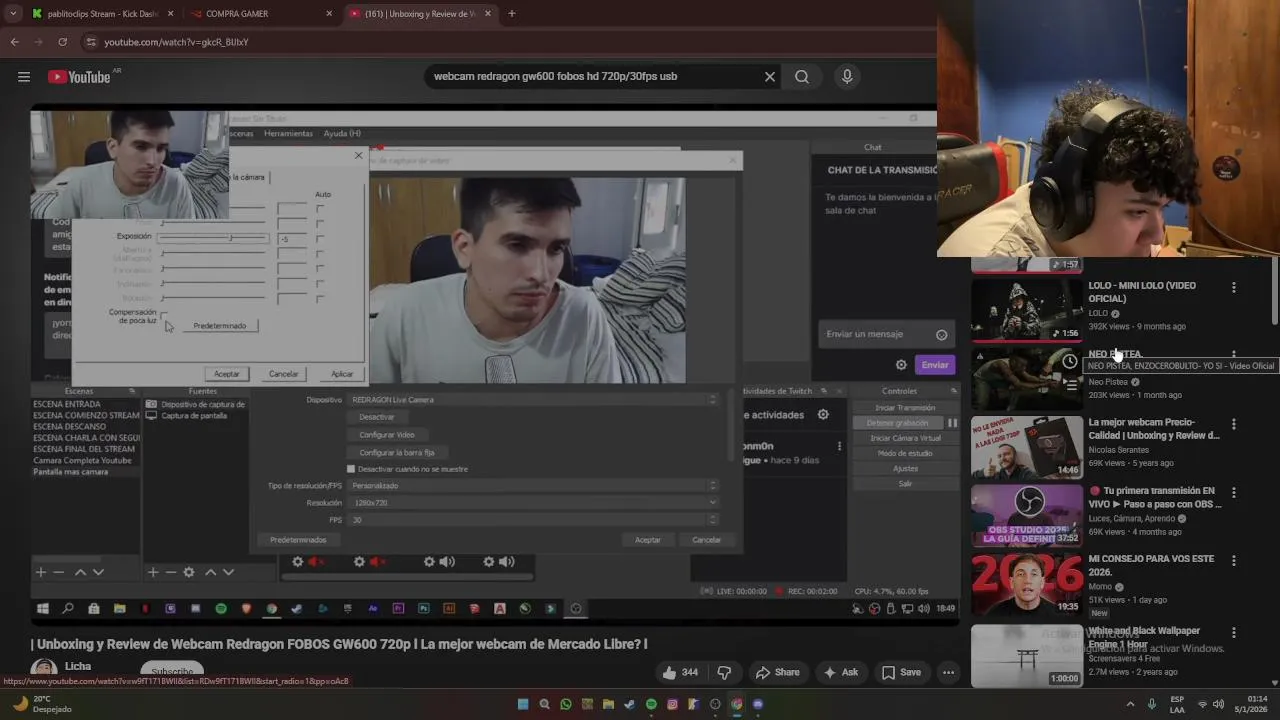Open options for Tu primera transmisión video
Viewport: 1280px width, 720px height.
coord(1233,493)
